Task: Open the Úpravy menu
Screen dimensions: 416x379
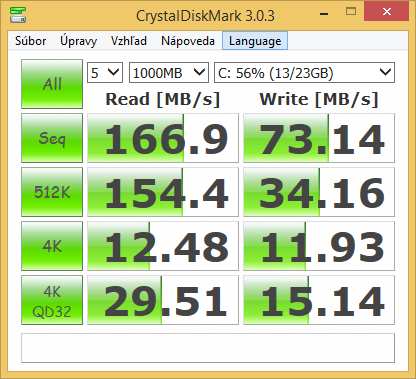Action: click(79, 41)
